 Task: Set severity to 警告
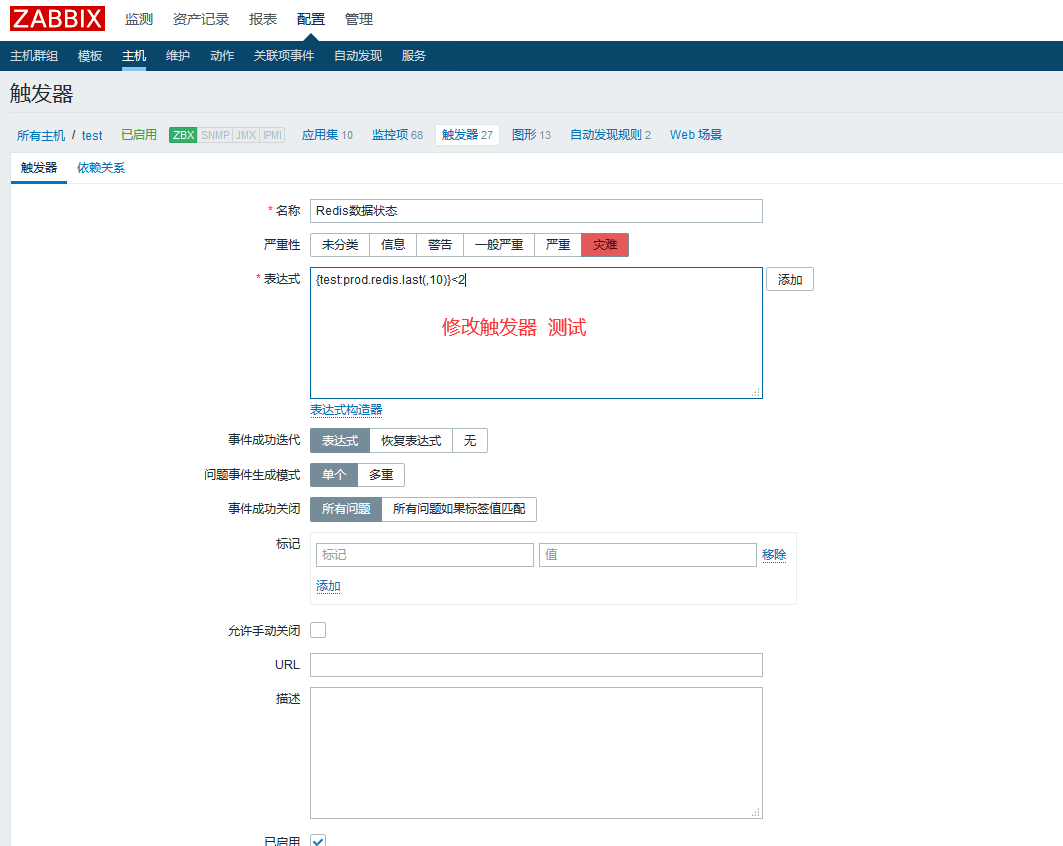(440, 245)
